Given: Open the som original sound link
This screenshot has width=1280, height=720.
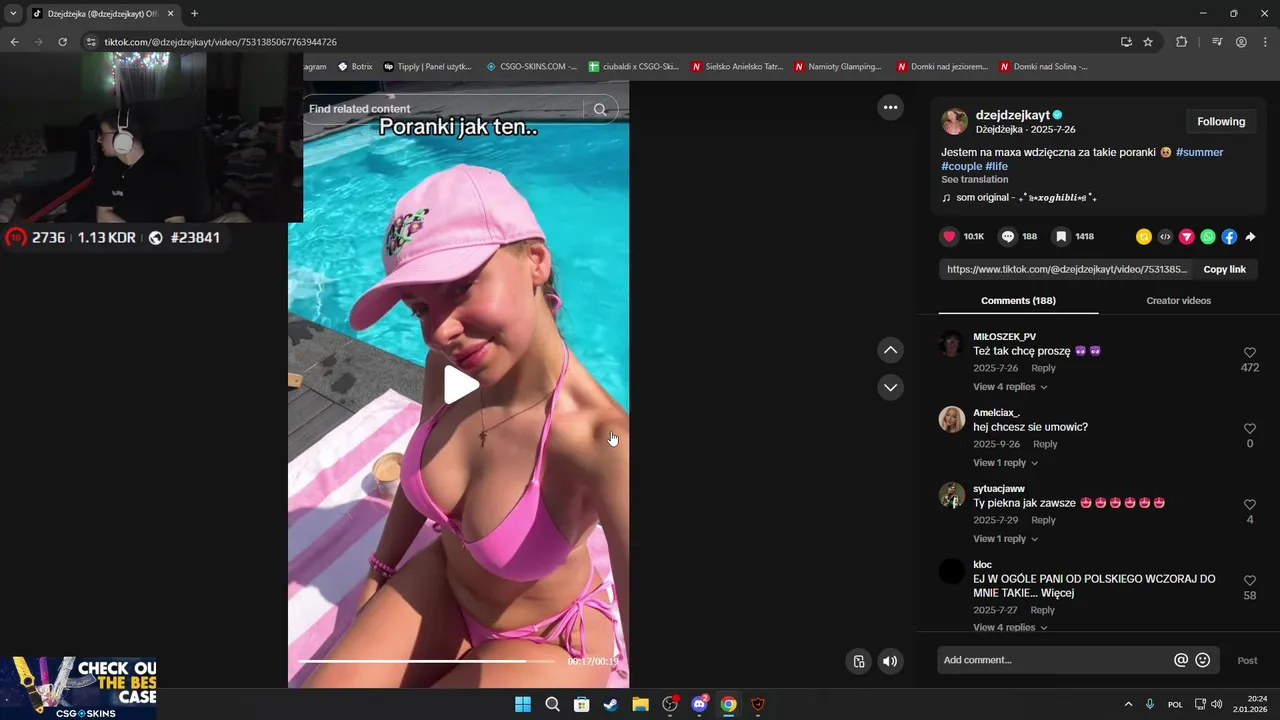Looking at the screenshot, I should pos(1019,198).
